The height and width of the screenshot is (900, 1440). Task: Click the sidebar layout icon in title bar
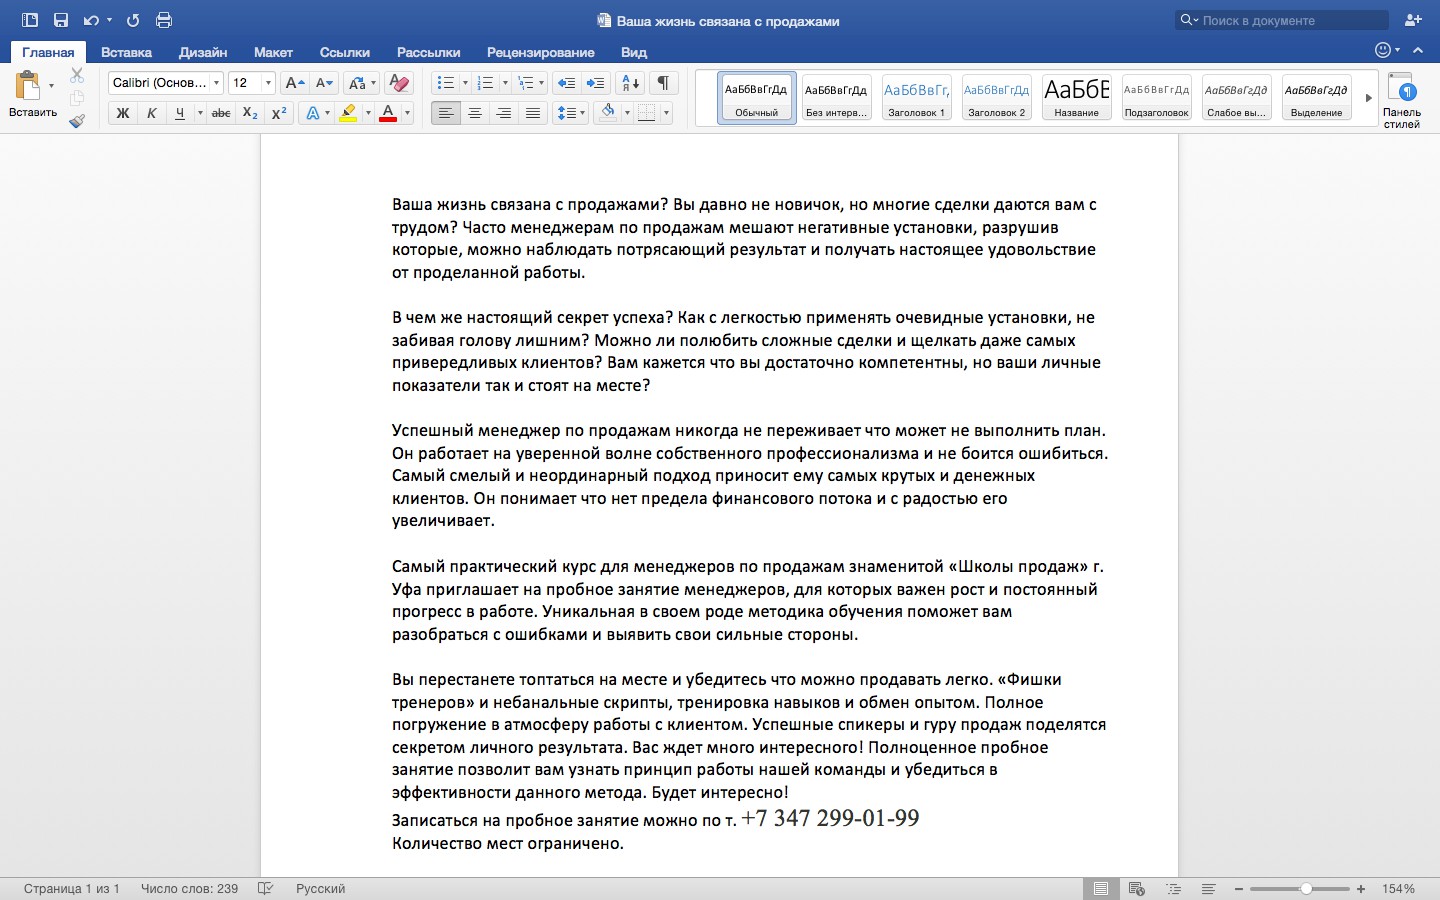(30, 20)
